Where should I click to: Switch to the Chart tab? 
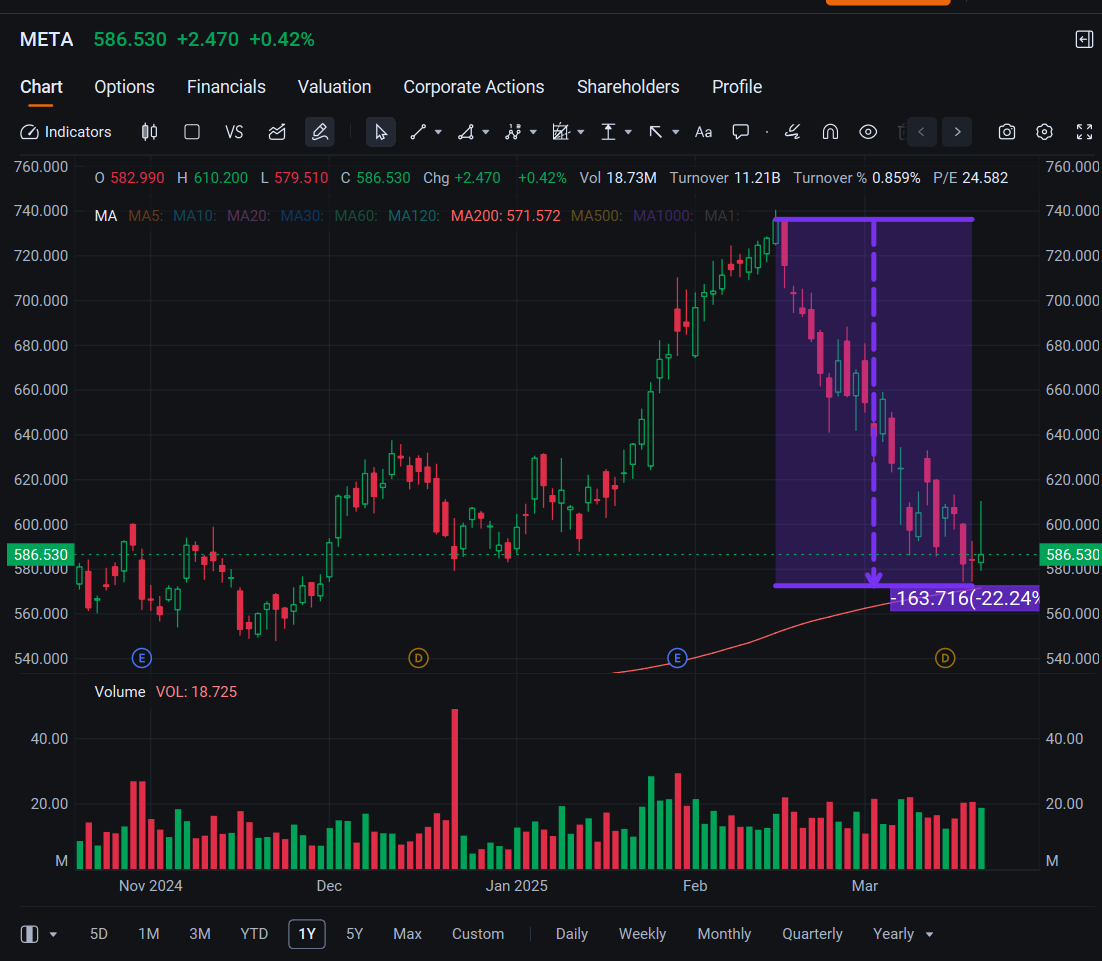click(x=41, y=87)
